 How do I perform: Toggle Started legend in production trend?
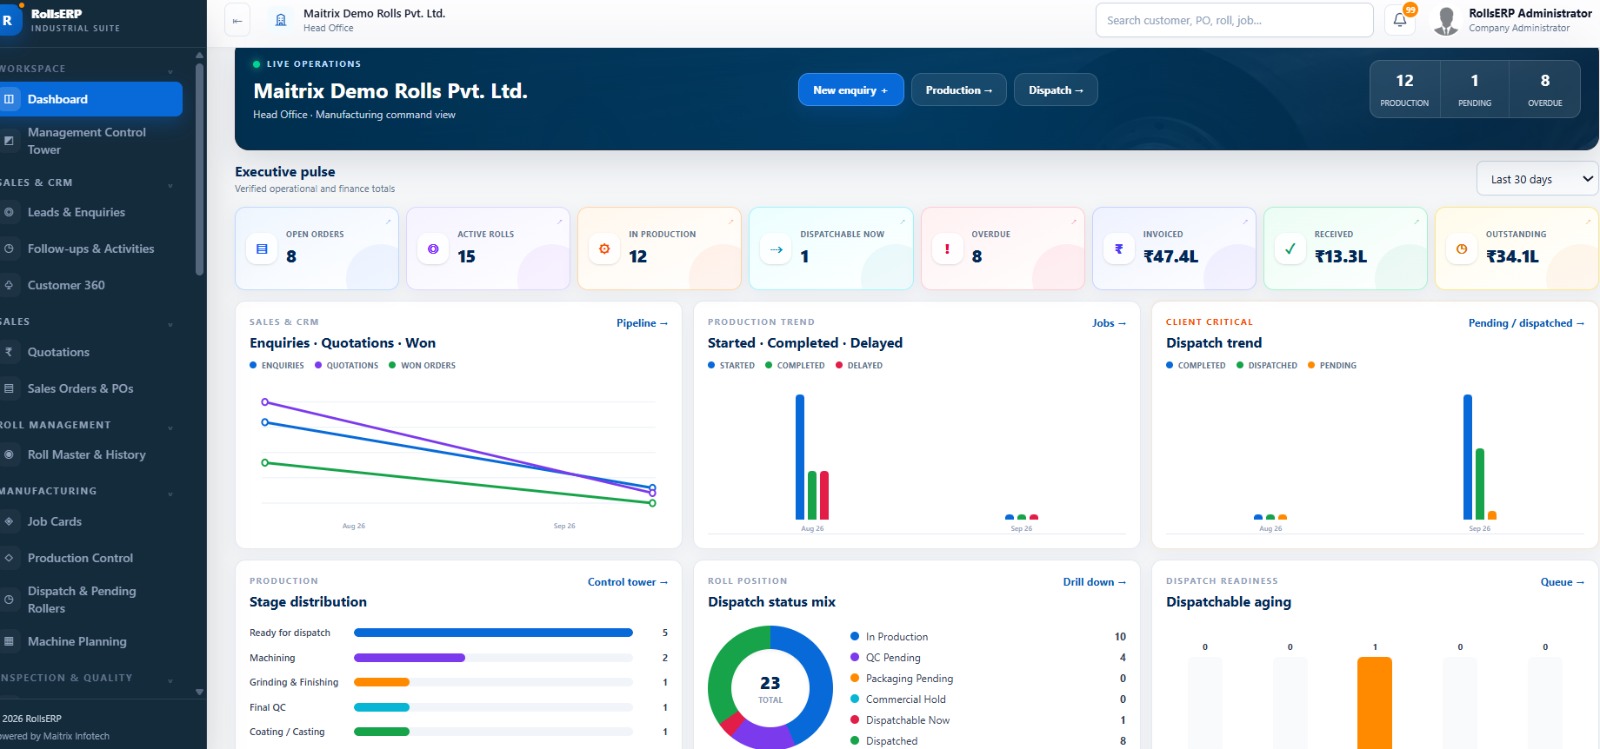(x=732, y=366)
